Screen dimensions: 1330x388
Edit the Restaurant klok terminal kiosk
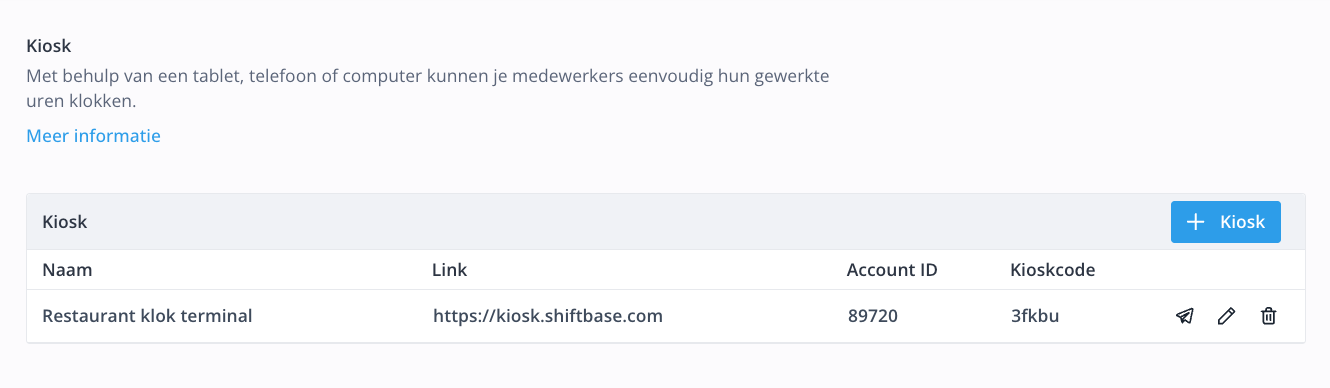click(1226, 317)
